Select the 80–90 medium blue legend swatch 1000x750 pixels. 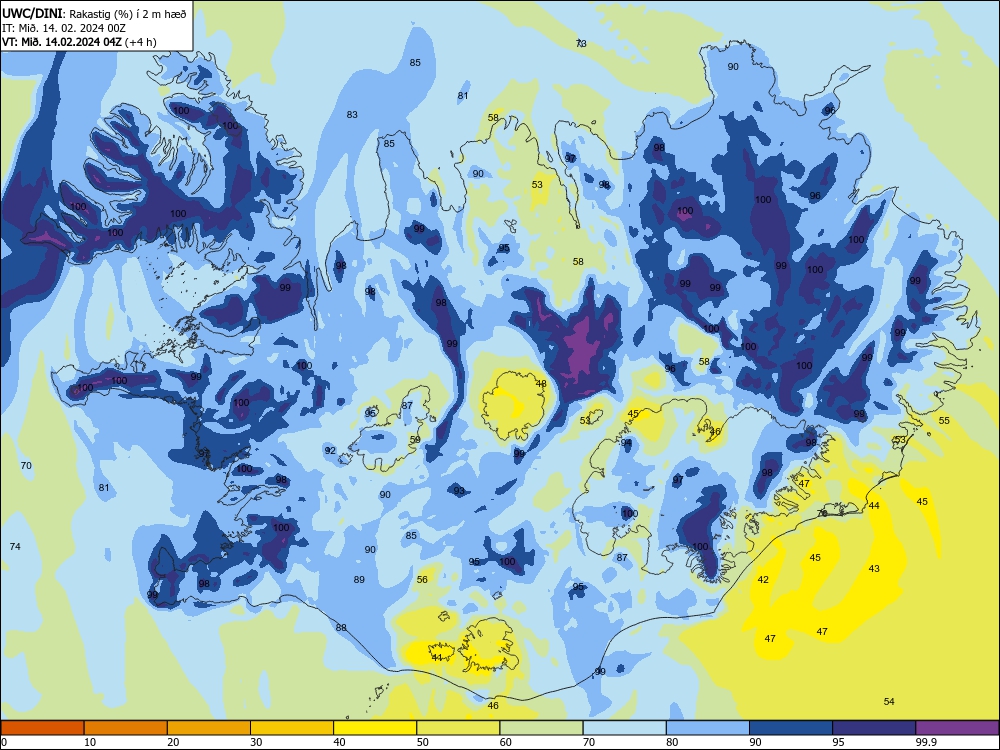708,728
